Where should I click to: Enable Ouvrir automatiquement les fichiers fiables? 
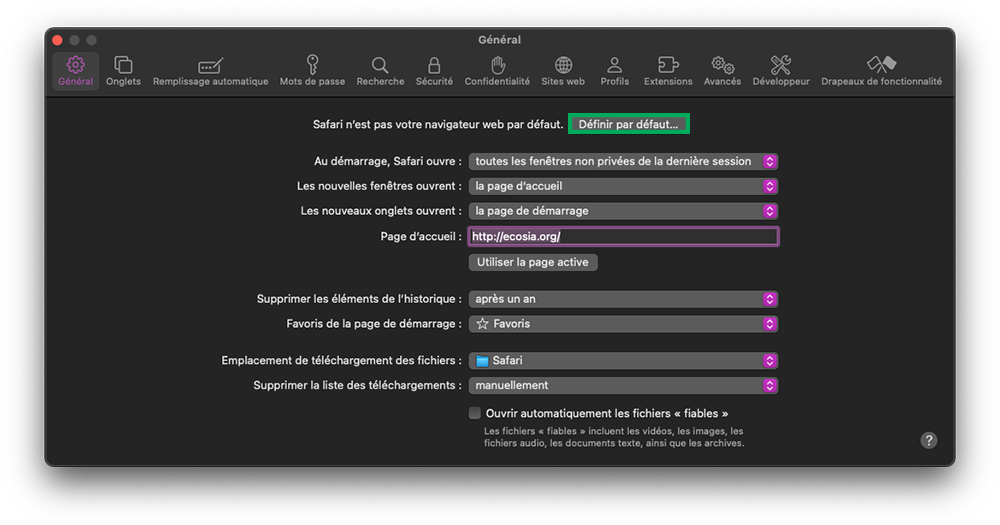[474, 413]
